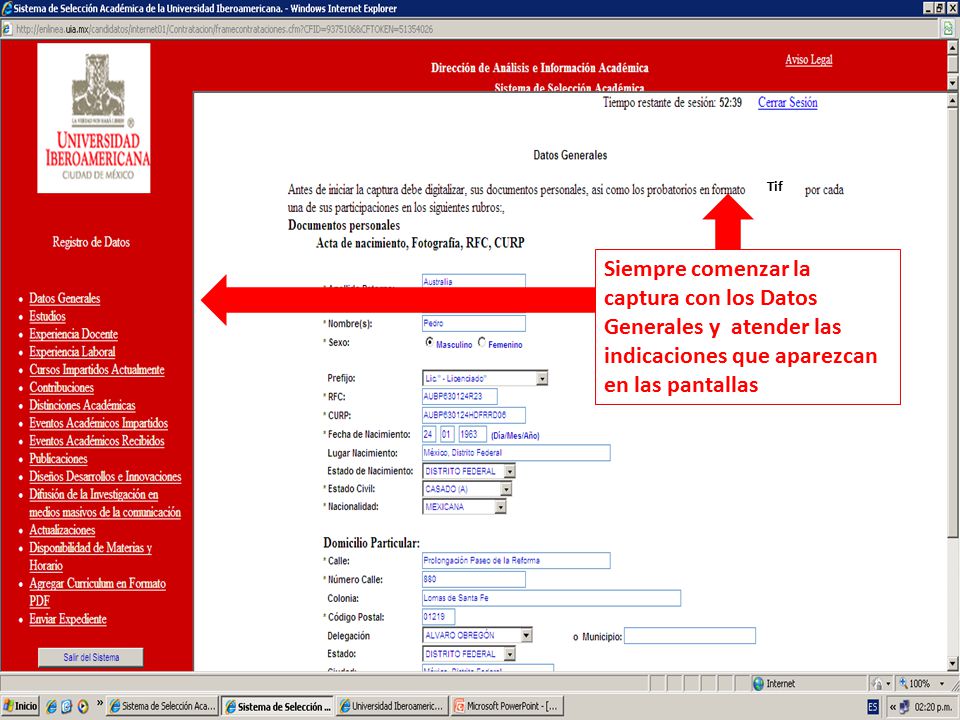Open the Aviso Legal link
This screenshot has height=720, width=960.
click(809, 59)
